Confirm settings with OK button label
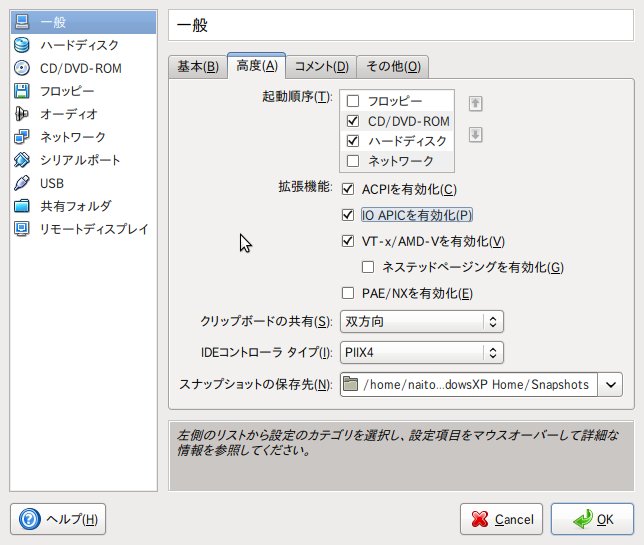Screen dimensions: 644x545 click(605, 520)
